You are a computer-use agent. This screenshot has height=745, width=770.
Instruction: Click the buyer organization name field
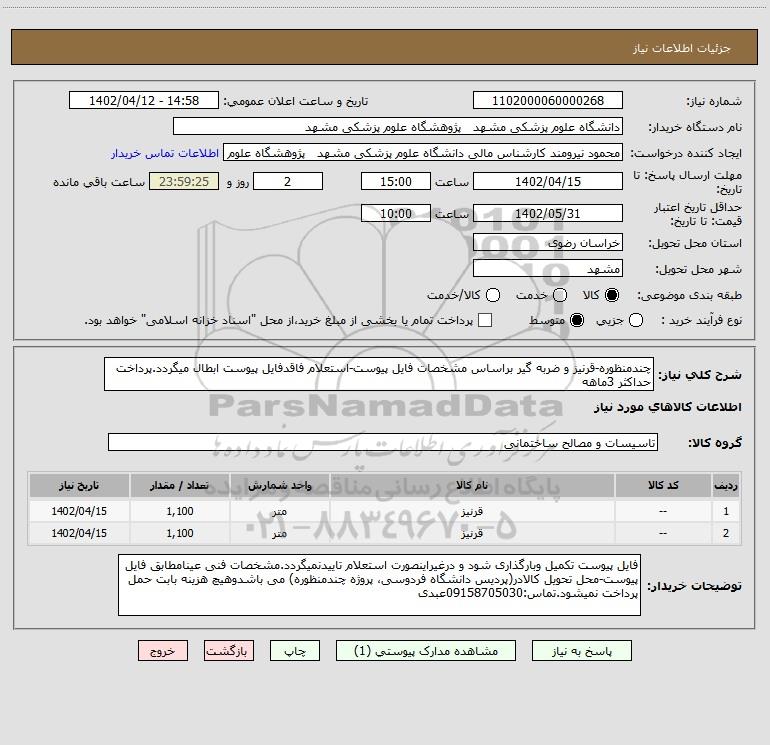click(398, 127)
